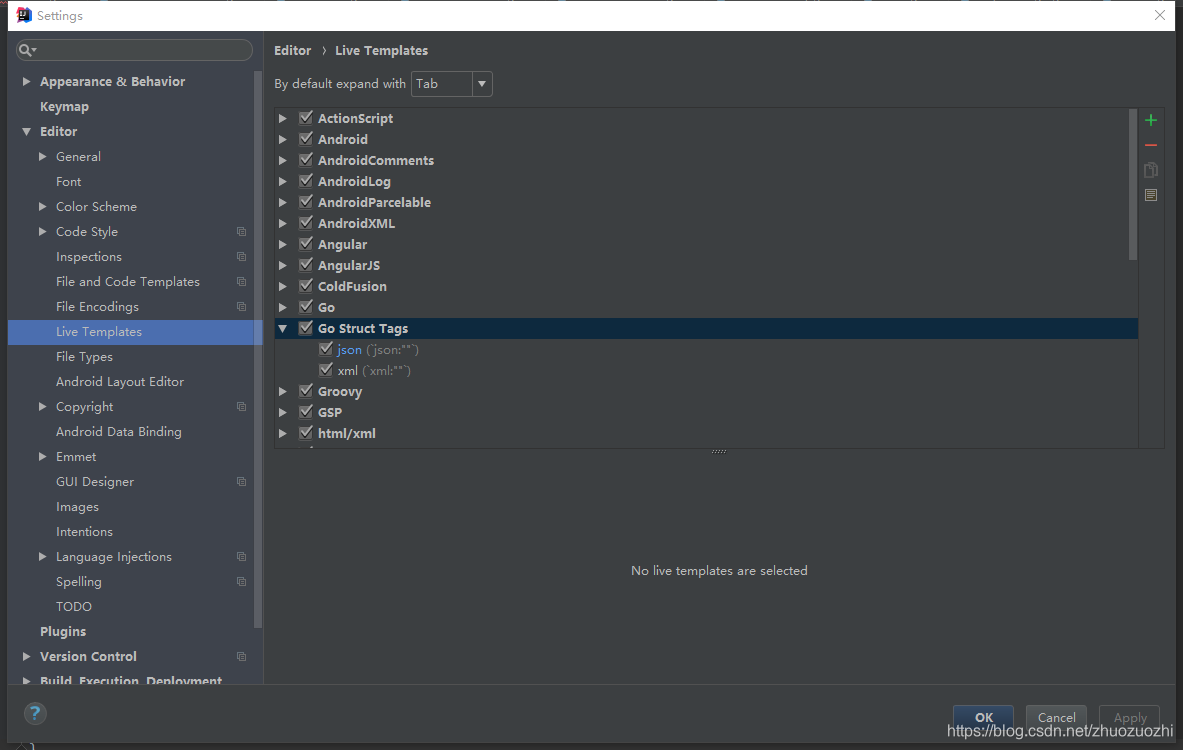Open the TODO settings page
1183x750 pixels.
click(74, 607)
